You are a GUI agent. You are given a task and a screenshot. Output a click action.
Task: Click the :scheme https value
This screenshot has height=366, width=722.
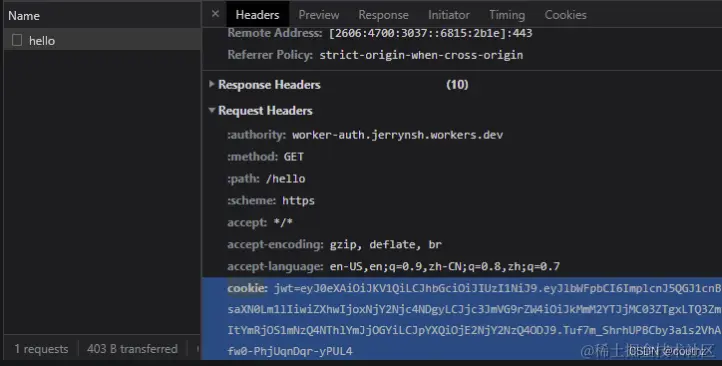(x=298, y=201)
